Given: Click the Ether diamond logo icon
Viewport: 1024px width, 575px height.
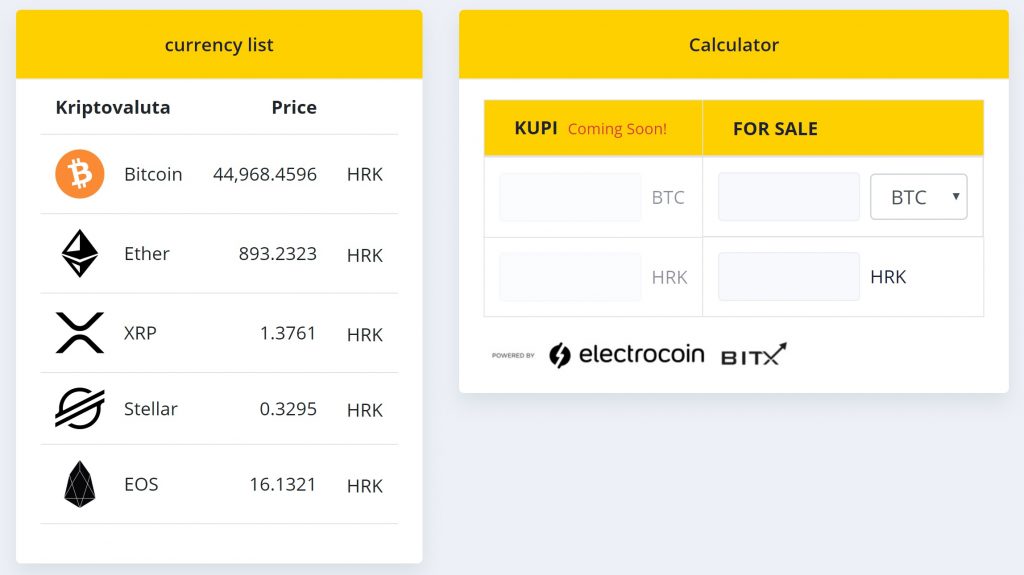Looking at the screenshot, I should (x=80, y=254).
